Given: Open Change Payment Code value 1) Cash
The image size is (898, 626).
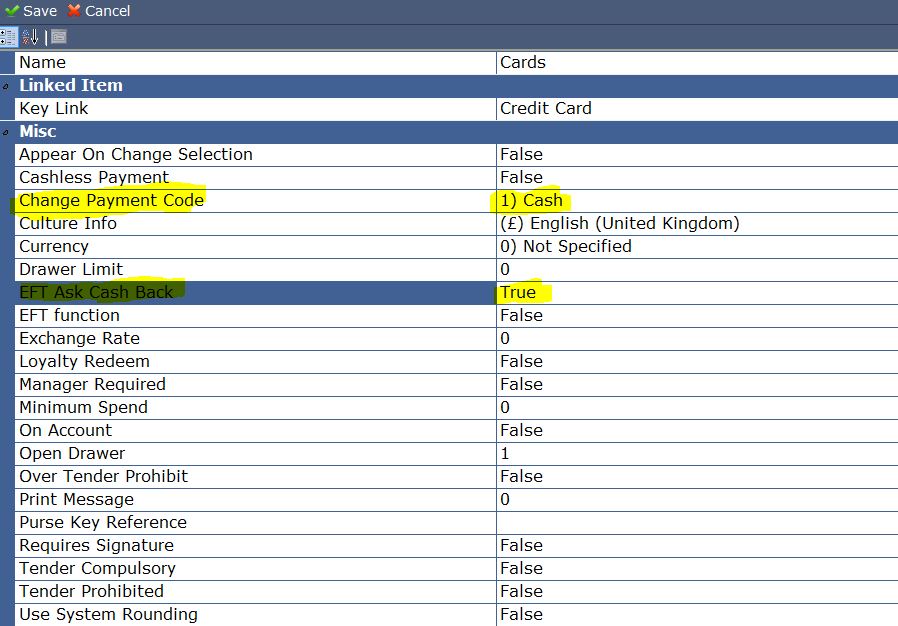Looking at the screenshot, I should tap(697, 200).
